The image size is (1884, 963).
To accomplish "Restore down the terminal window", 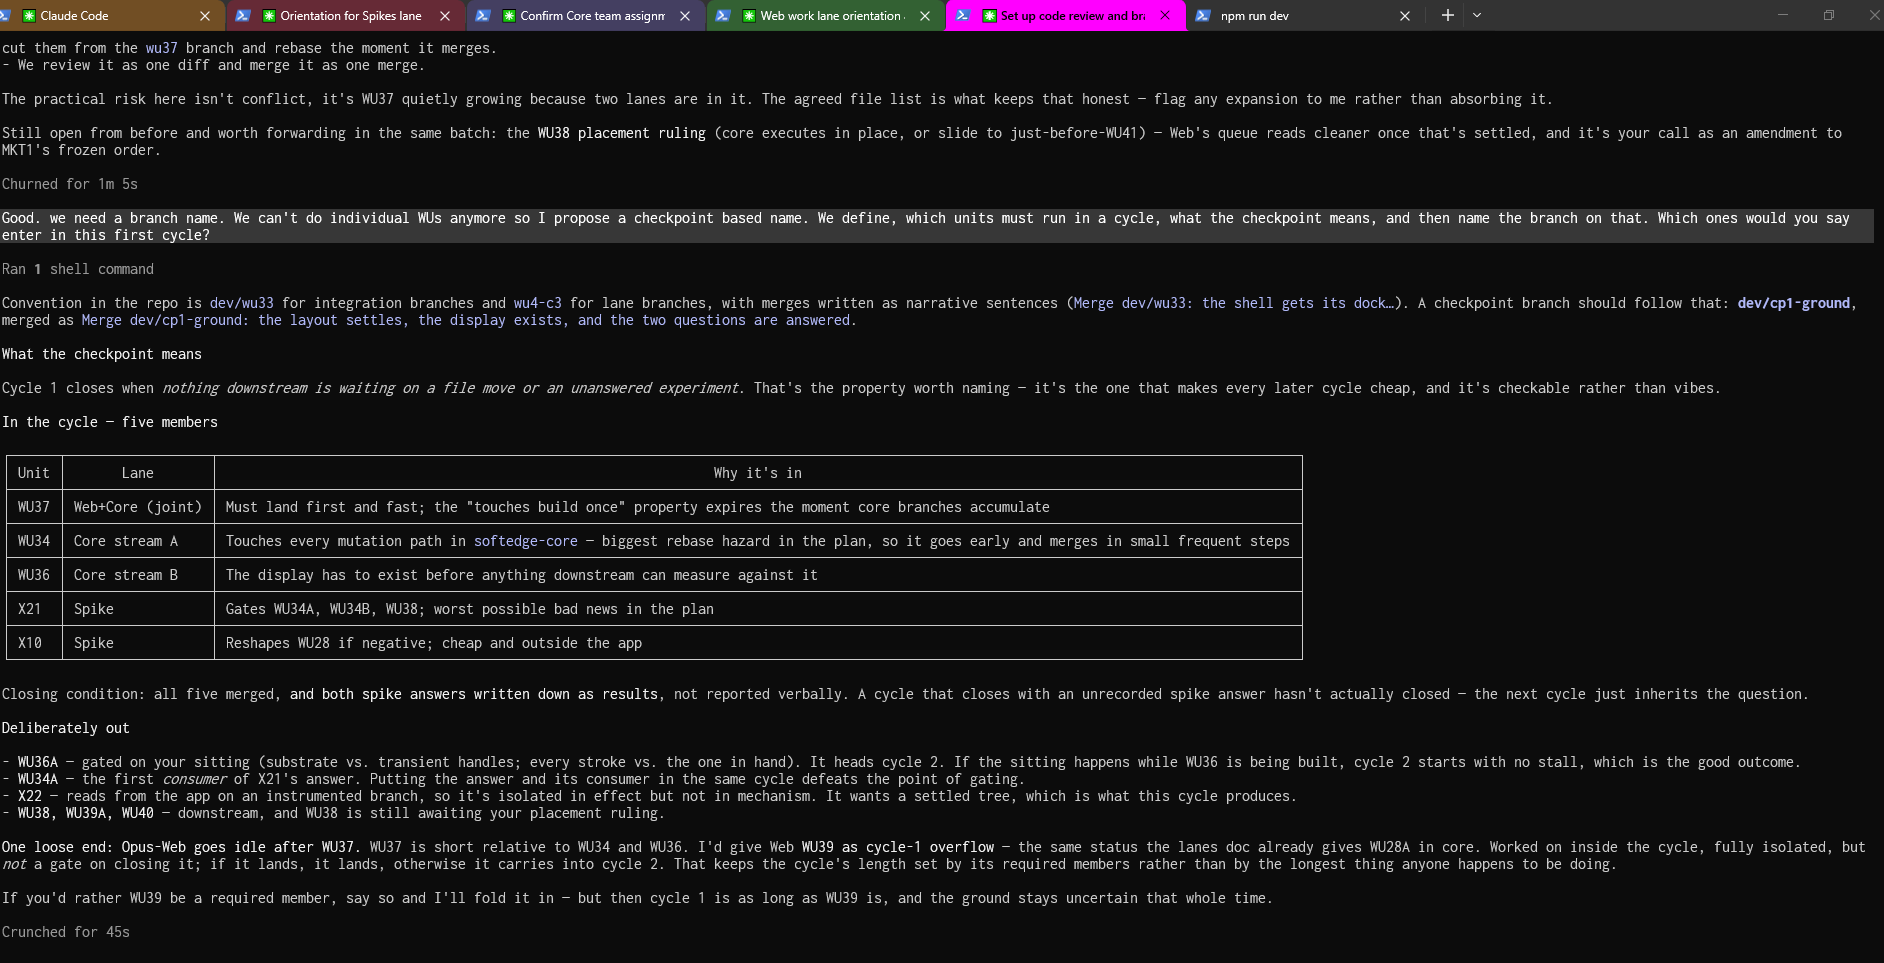I will point(1828,15).
